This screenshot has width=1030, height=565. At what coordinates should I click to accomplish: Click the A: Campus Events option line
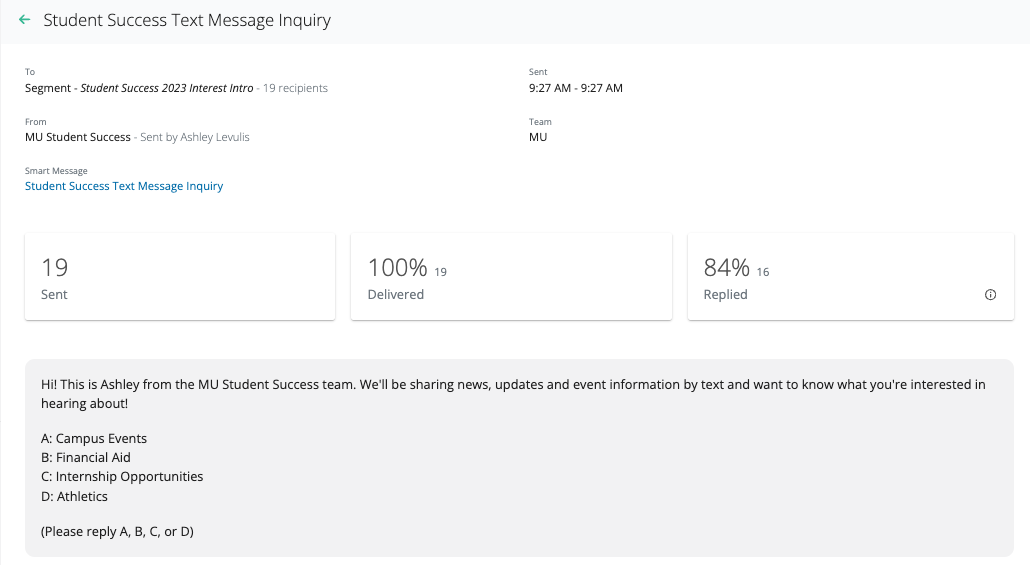(94, 439)
